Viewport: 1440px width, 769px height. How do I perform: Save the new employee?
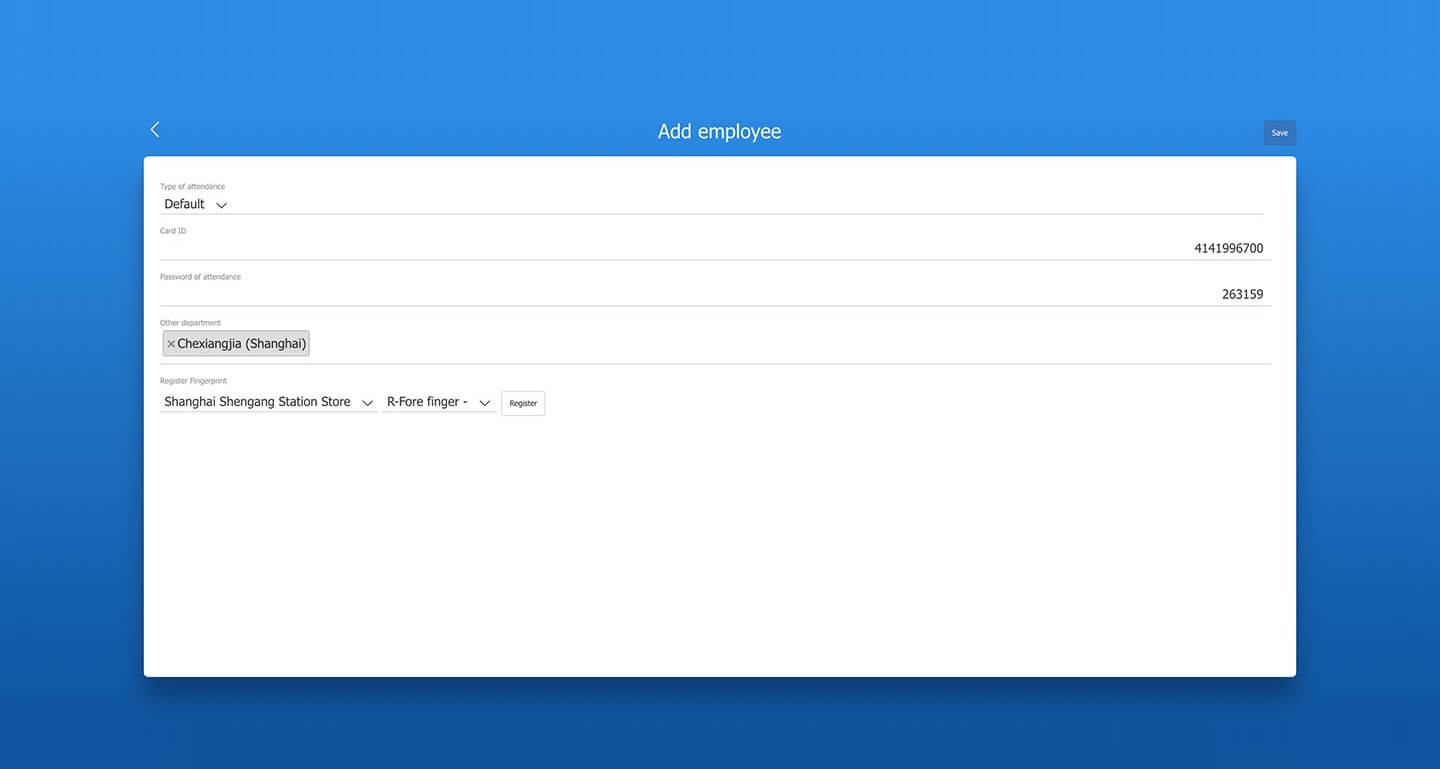pos(1280,133)
